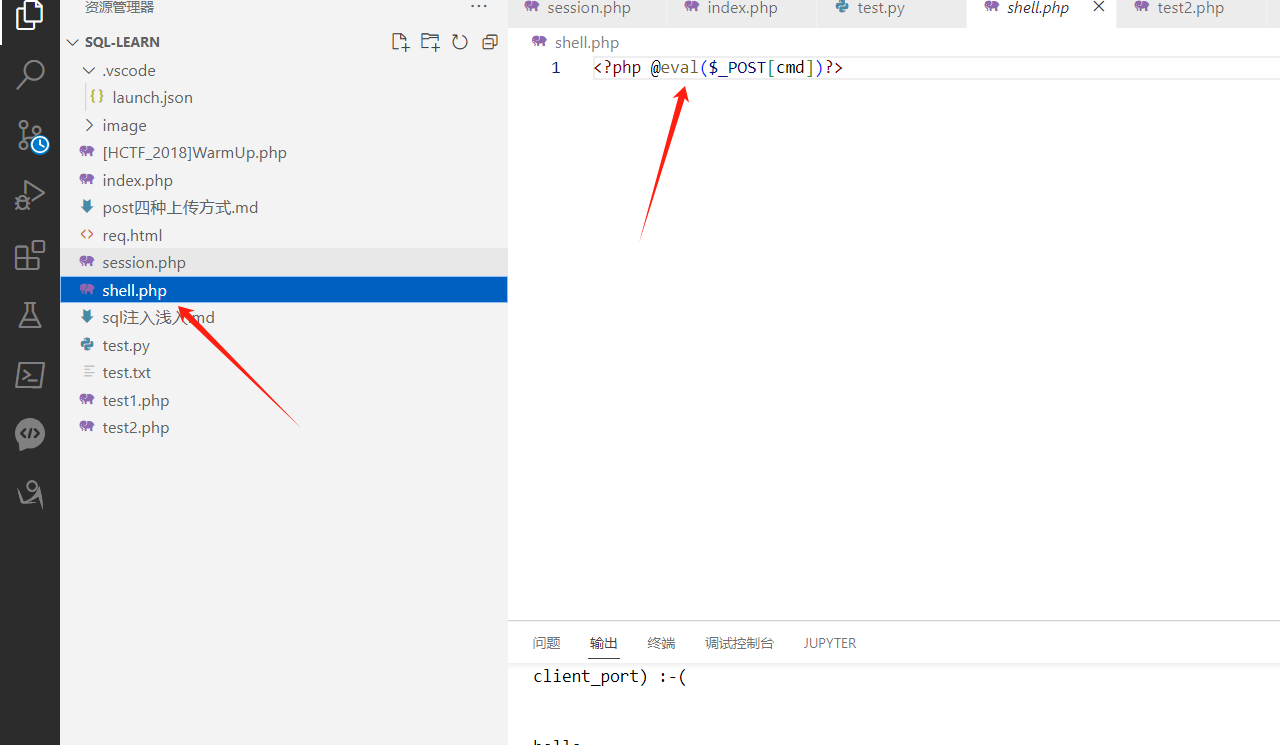Image resolution: width=1280 pixels, height=745 pixels.
Task: Open the Explorer view in activity bar
Action: [x=30, y=14]
